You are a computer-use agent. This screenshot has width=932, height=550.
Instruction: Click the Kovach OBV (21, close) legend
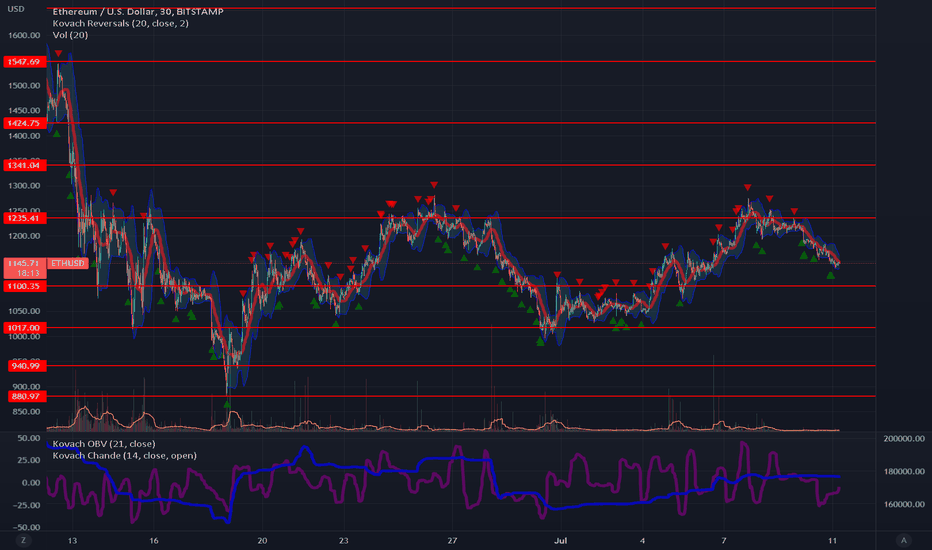coord(104,444)
